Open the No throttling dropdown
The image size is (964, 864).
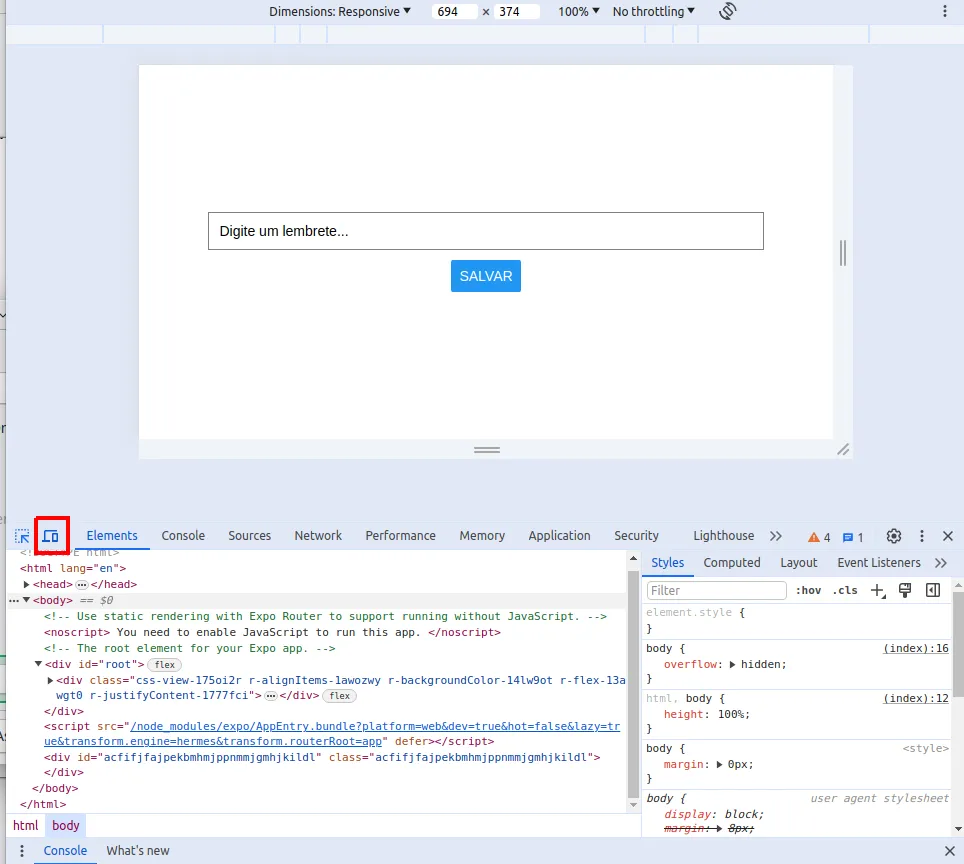pos(654,12)
